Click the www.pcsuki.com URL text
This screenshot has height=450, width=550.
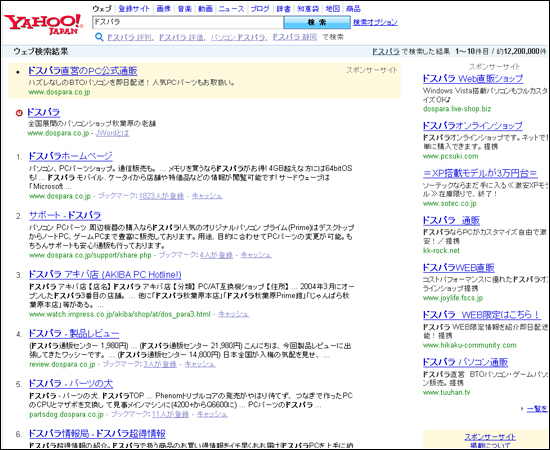tap(451, 156)
